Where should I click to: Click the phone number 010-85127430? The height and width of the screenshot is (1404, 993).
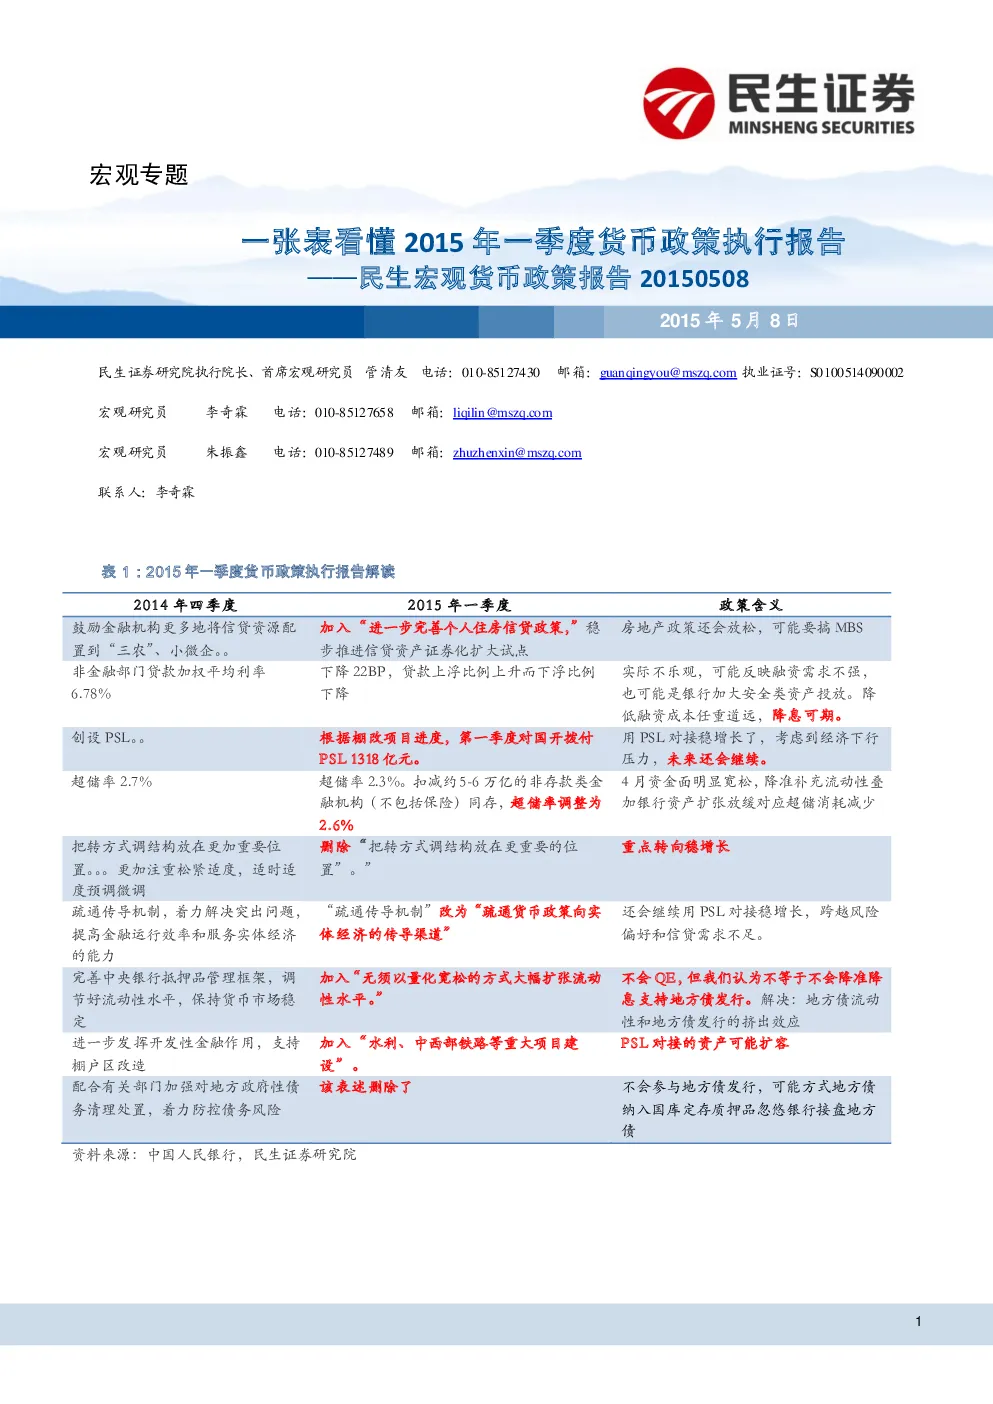click(x=500, y=373)
